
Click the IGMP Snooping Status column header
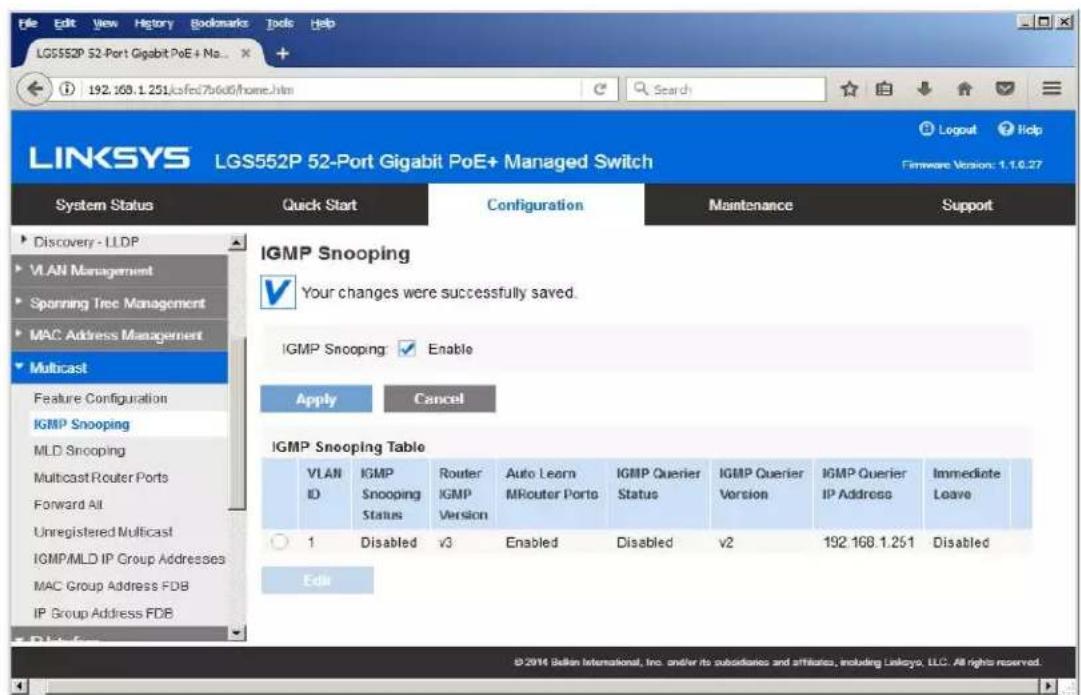click(390, 494)
